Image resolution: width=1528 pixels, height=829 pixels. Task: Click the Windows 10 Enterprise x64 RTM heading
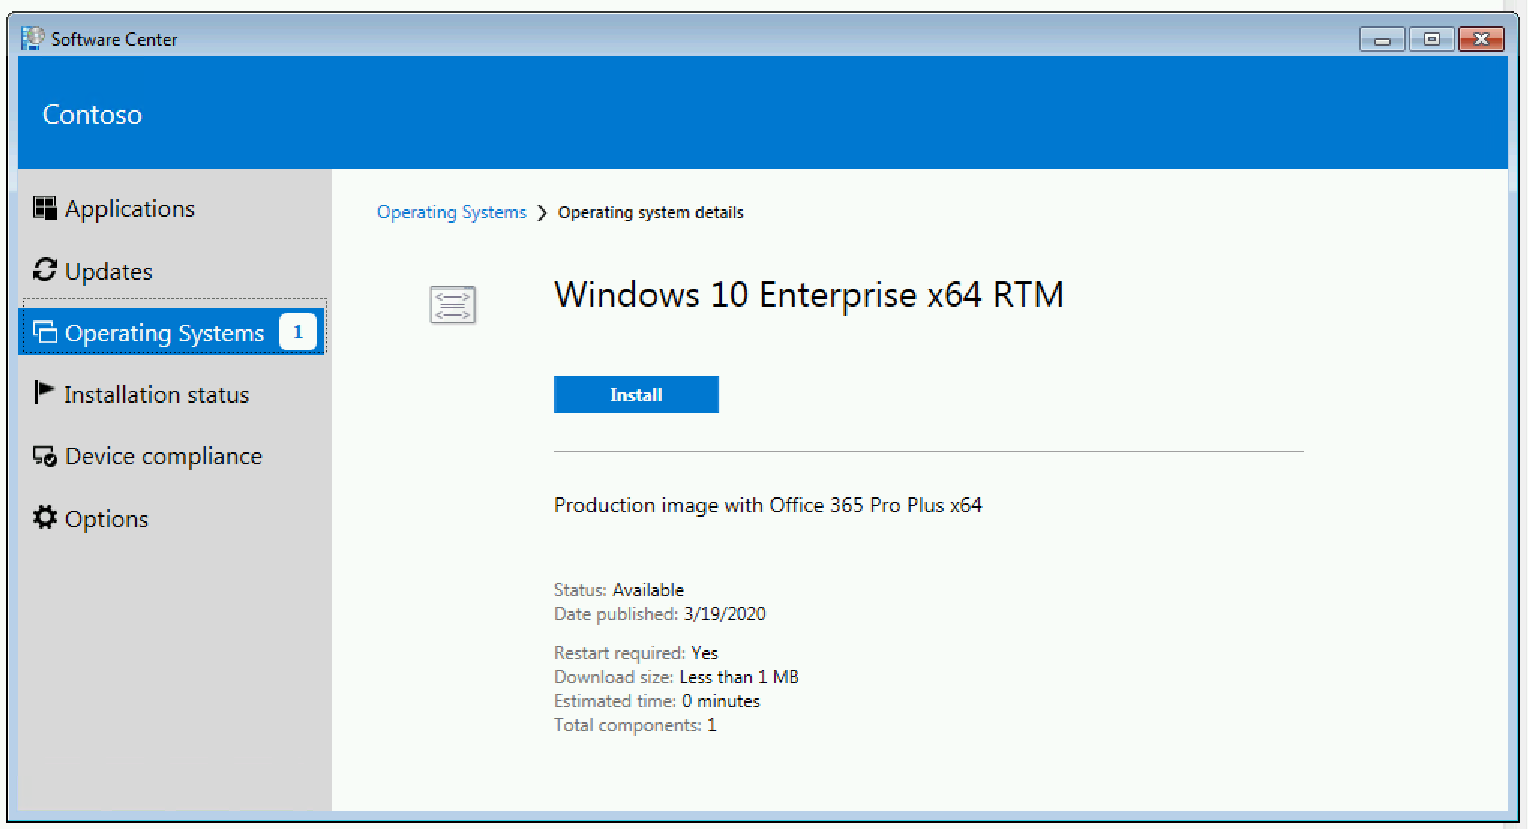pos(808,295)
